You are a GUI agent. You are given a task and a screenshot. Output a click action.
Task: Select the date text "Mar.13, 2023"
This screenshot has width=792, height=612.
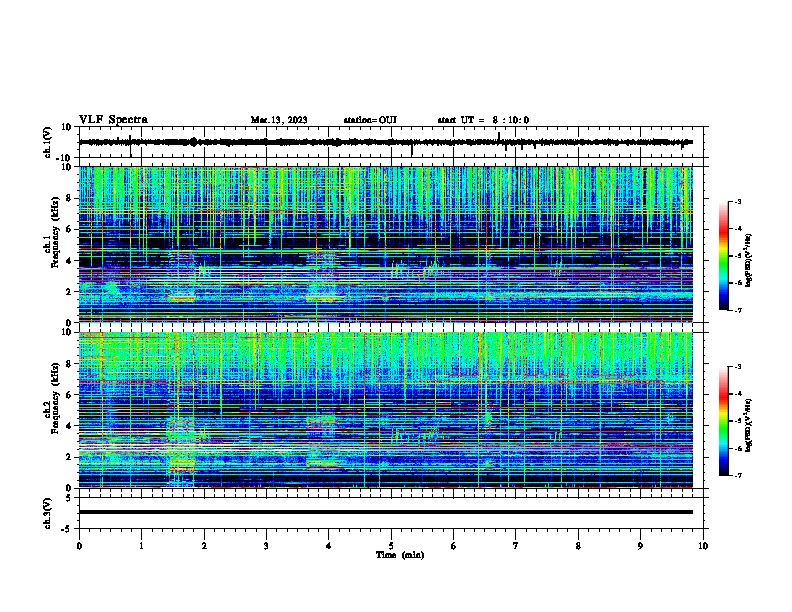coord(279,120)
